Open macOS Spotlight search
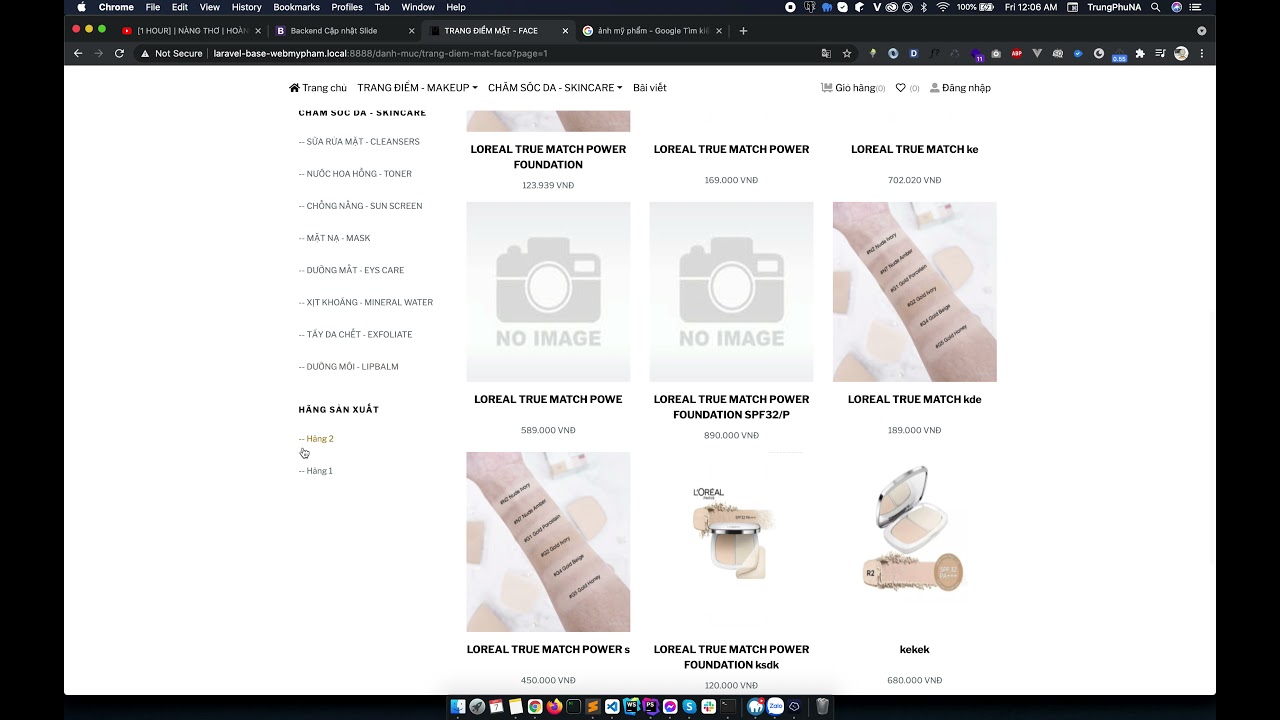Image resolution: width=1280 pixels, height=720 pixels. pos(1155,7)
